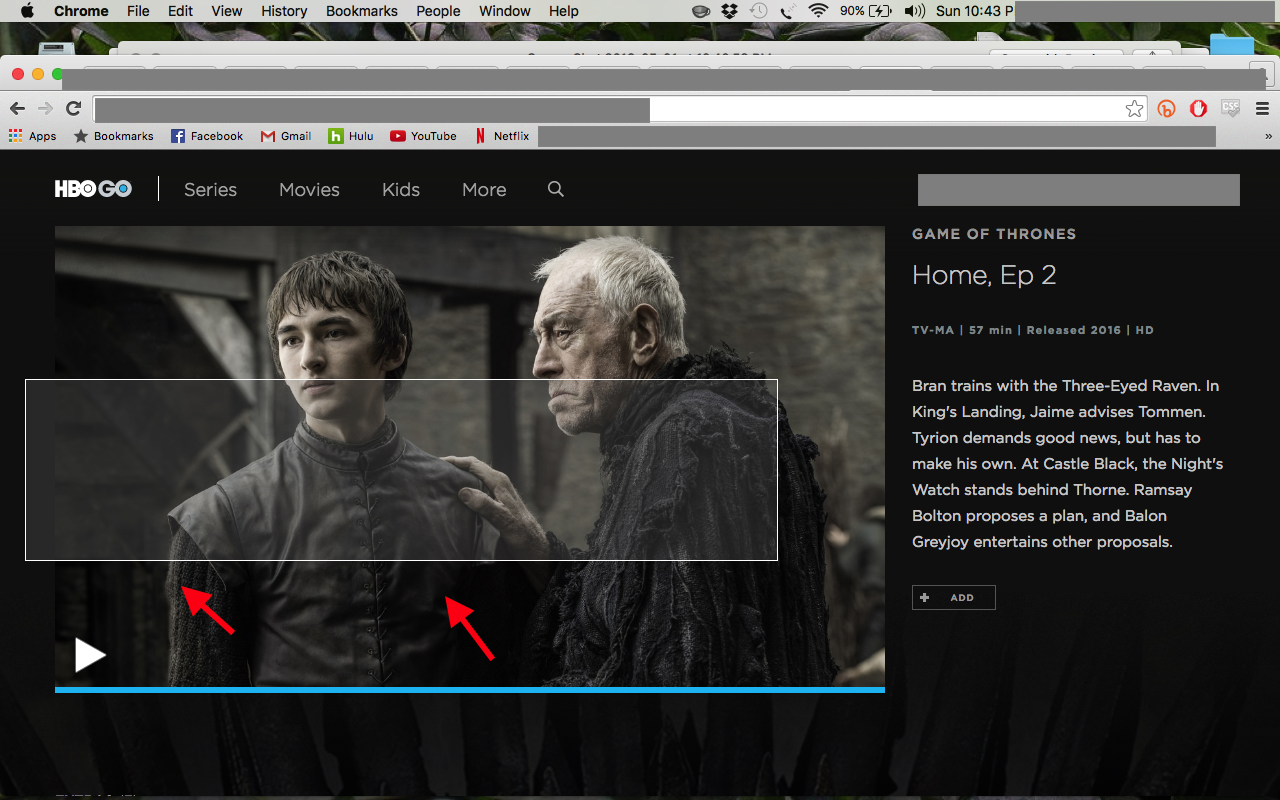Click the episode video thumbnail image
The height and width of the screenshot is (800, 1280).
coord(470,456)
